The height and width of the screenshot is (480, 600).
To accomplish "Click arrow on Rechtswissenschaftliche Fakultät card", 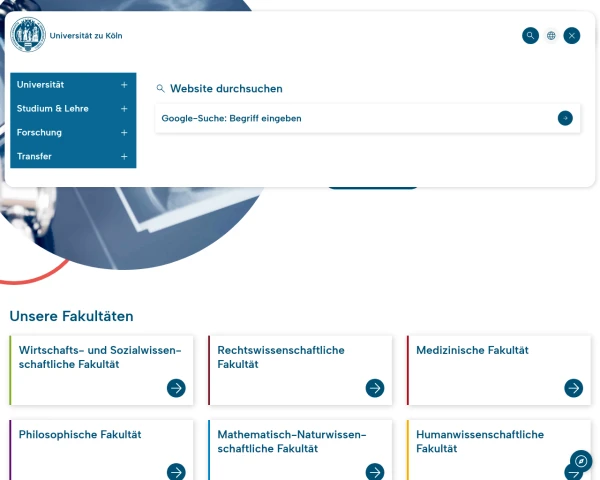I will (375, 388).
